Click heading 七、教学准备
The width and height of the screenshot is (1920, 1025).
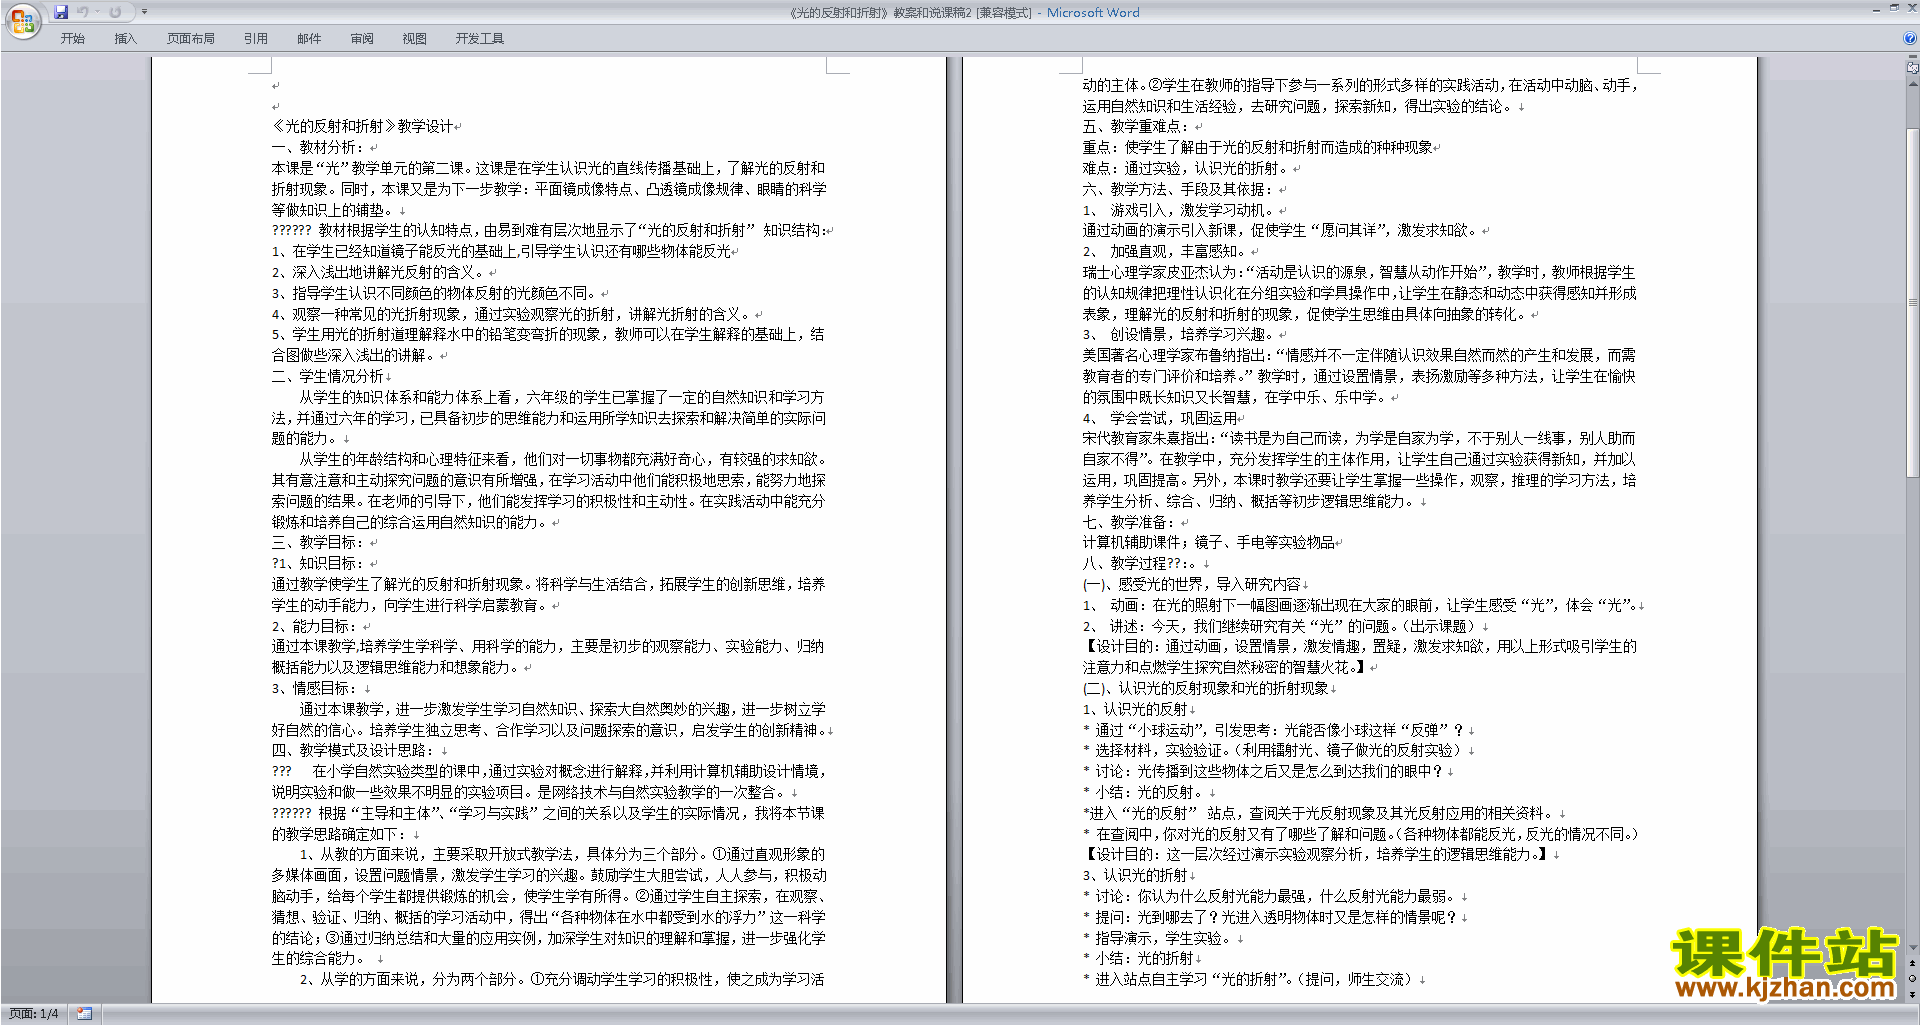(1129, 522)
